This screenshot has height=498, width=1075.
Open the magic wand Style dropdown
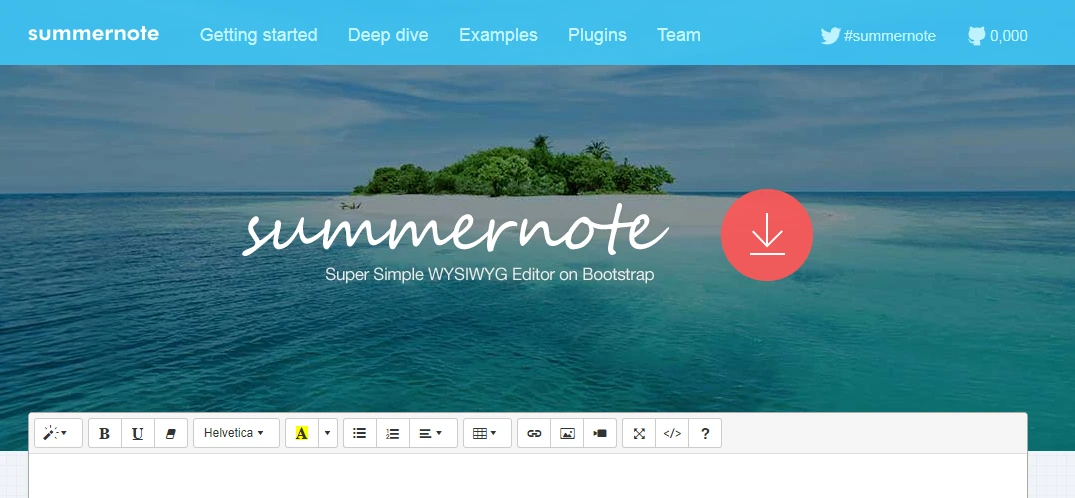58,434
